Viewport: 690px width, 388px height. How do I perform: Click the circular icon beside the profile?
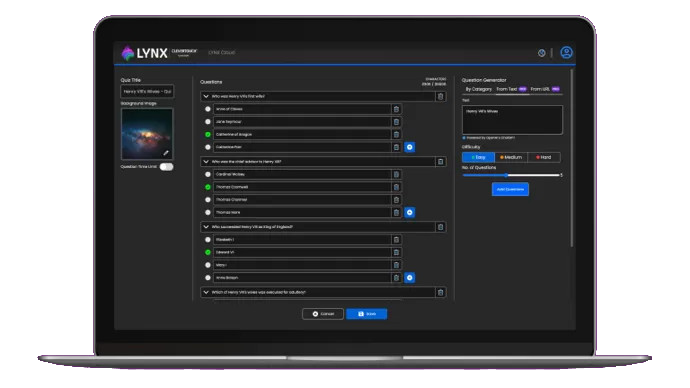(541, 53)
